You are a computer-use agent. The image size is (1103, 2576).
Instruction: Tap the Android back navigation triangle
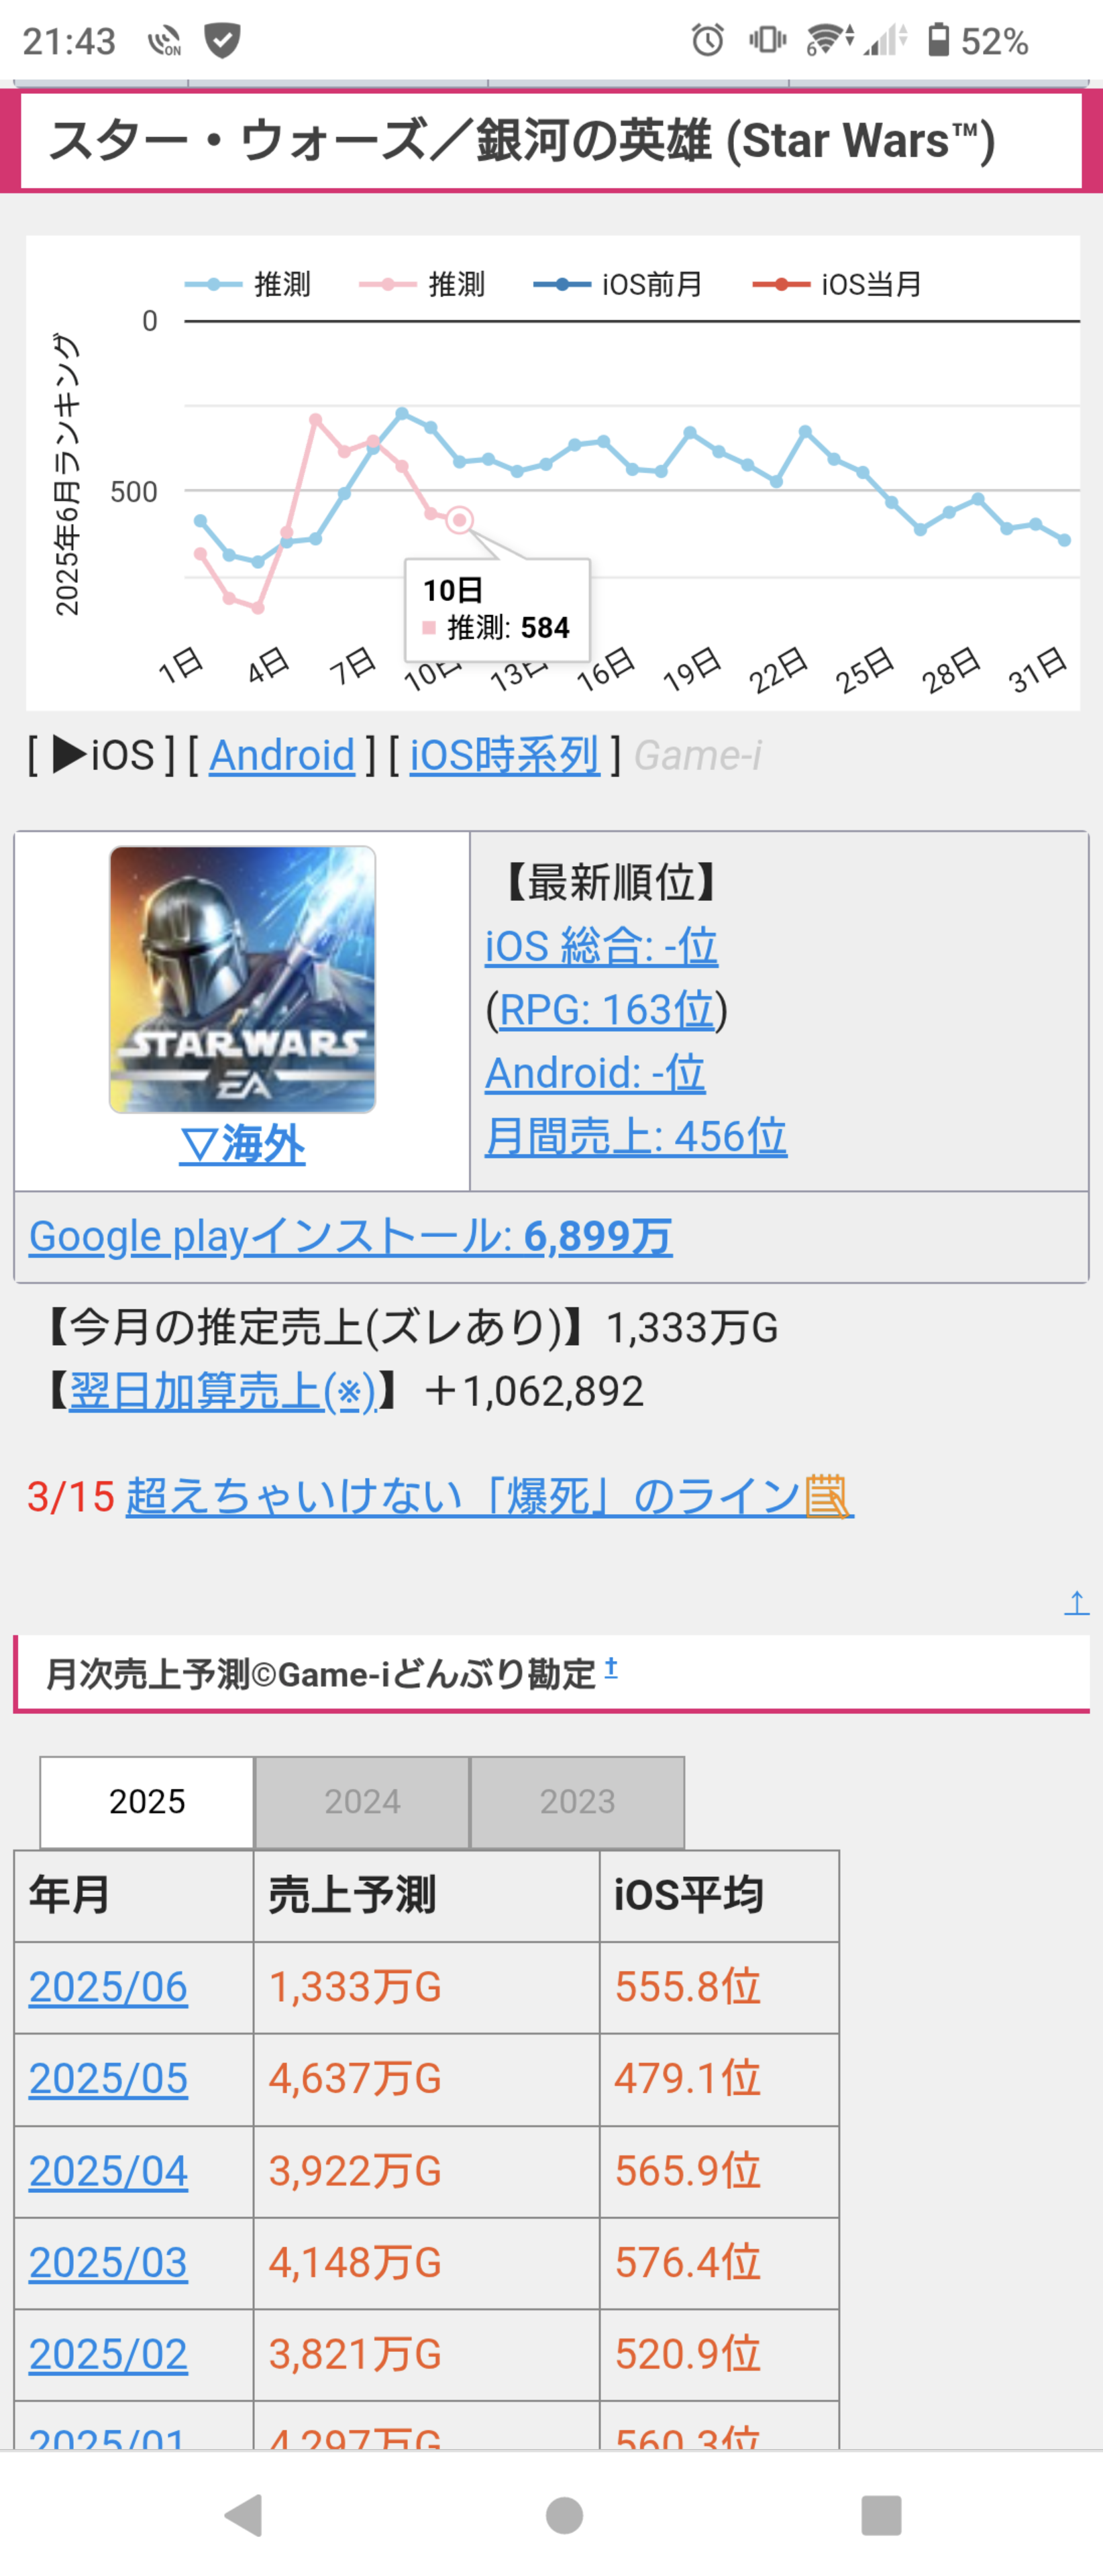coord(244,2515)
